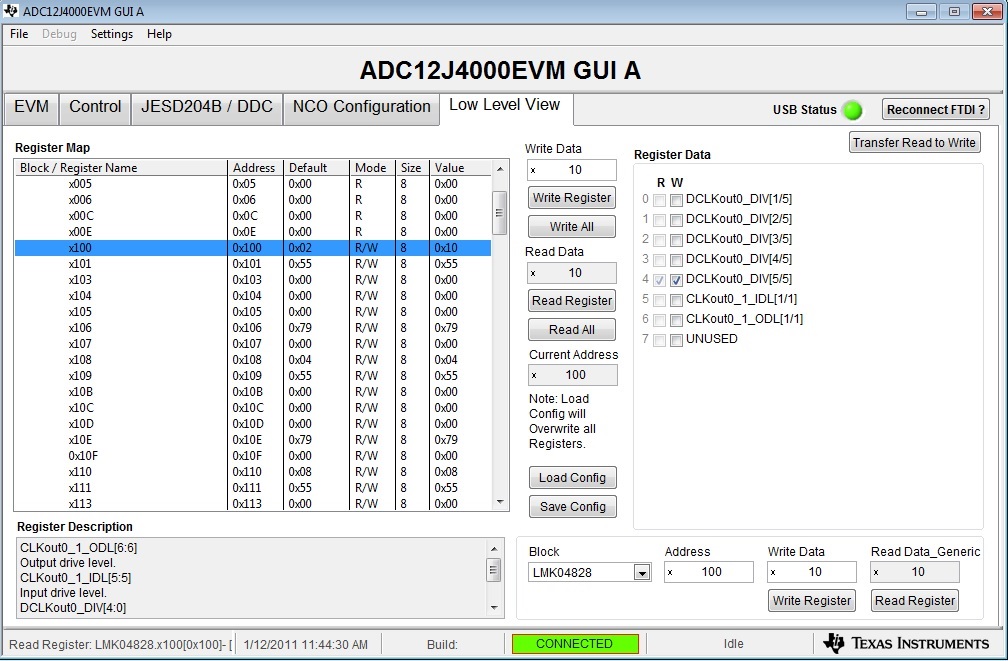Open the Settings menu
The width and height of the screenshot is (1008, 661).
click(112, 34)
